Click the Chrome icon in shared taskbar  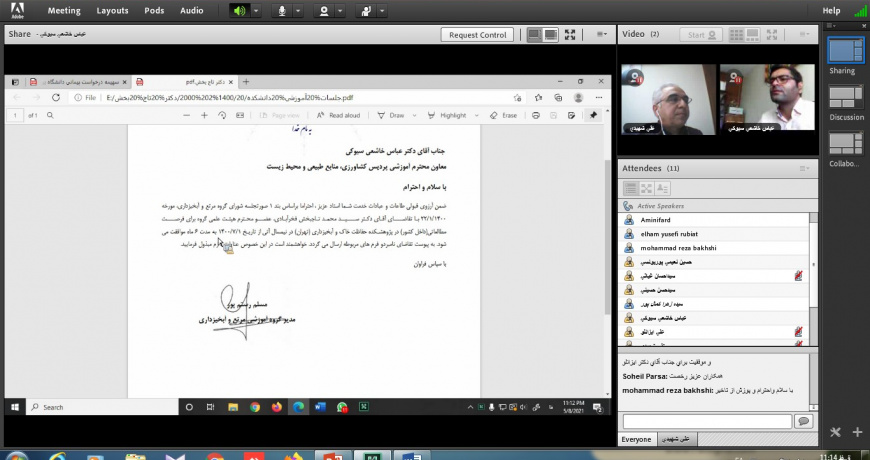tap(255, 407)
